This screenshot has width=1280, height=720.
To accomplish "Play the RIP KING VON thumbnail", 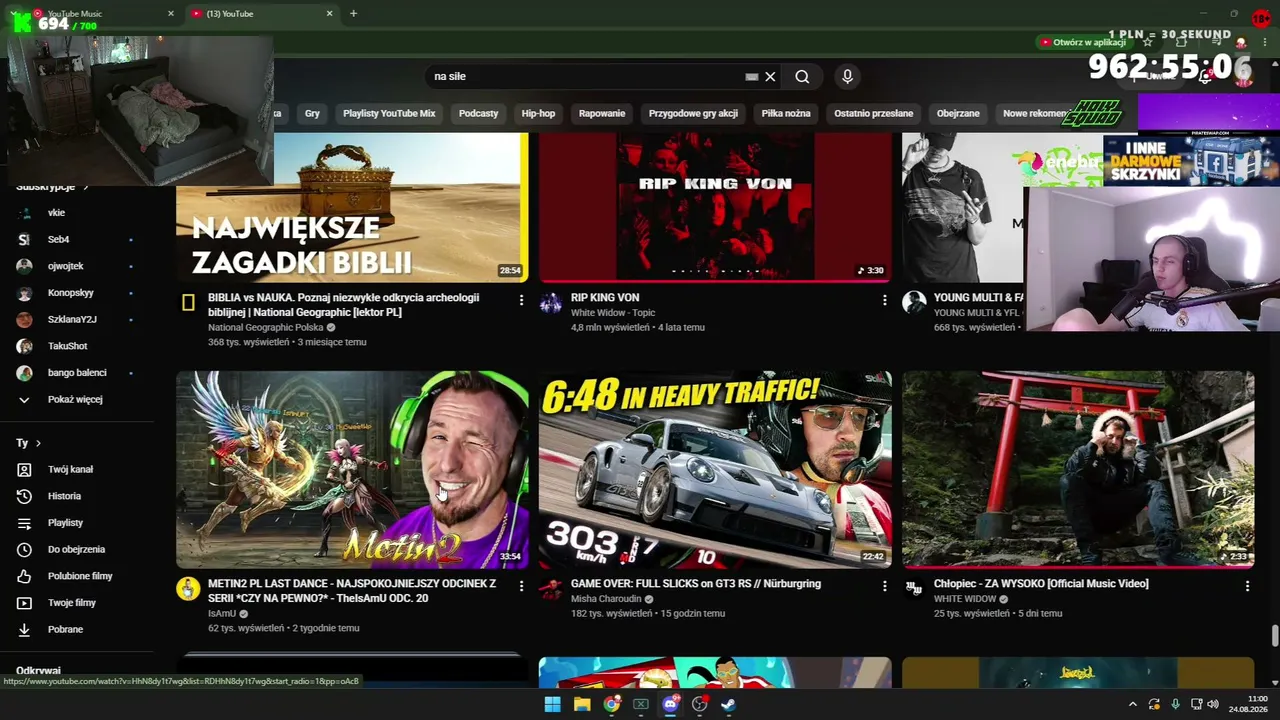I will click(715, 207).
